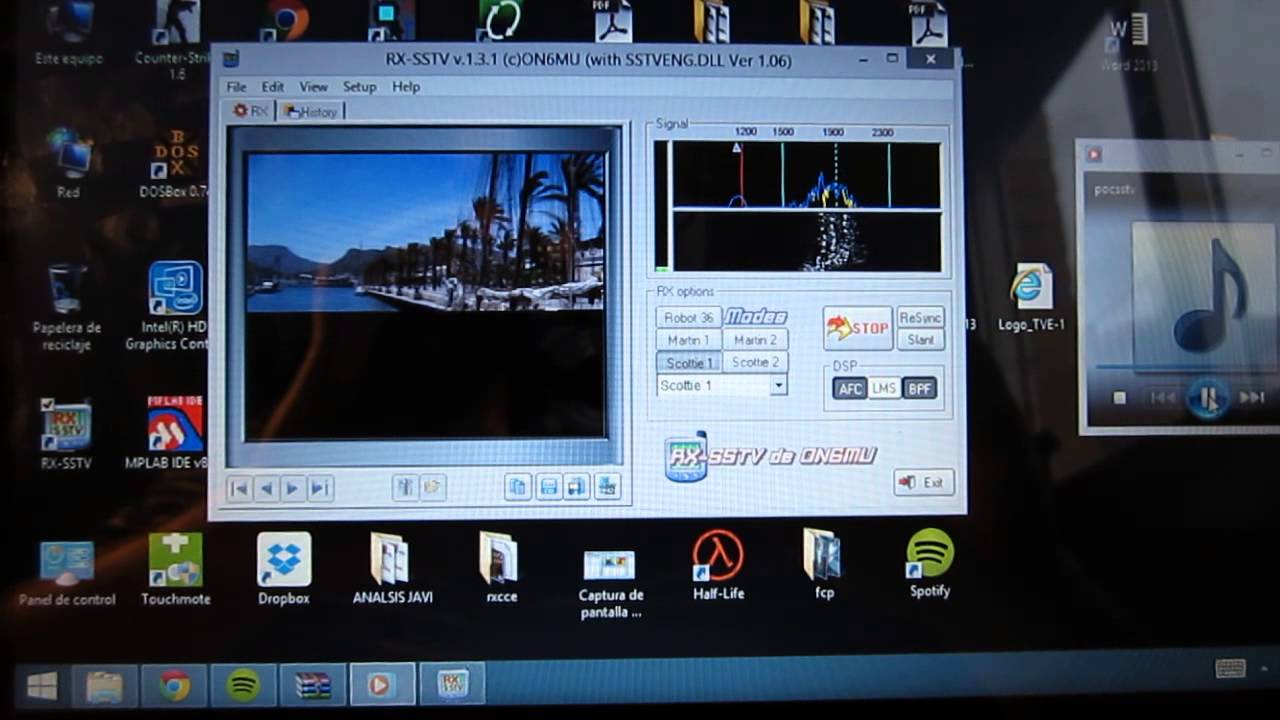Switch to the History tab

coord(311,112)
